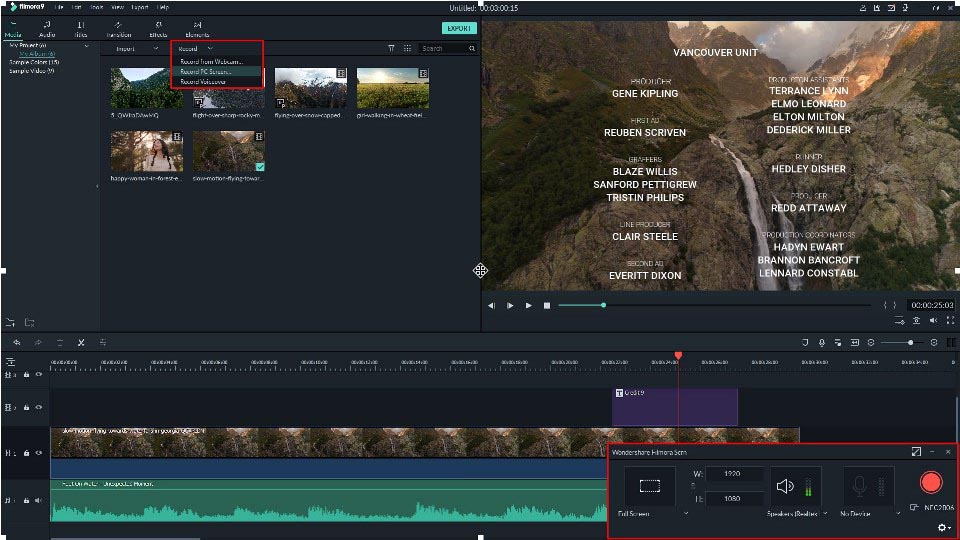Image resolution: width=960 pixels, height=540 pixels.
Task: Click the timeline zoom slider handle
Action: (x=910, y=343)
